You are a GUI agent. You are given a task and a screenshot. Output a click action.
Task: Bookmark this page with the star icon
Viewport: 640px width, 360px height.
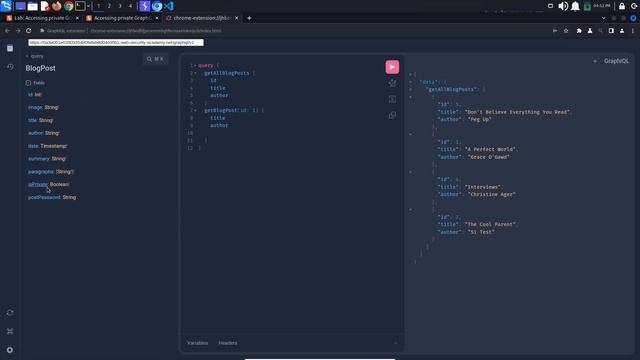click(x=566, y=31)
